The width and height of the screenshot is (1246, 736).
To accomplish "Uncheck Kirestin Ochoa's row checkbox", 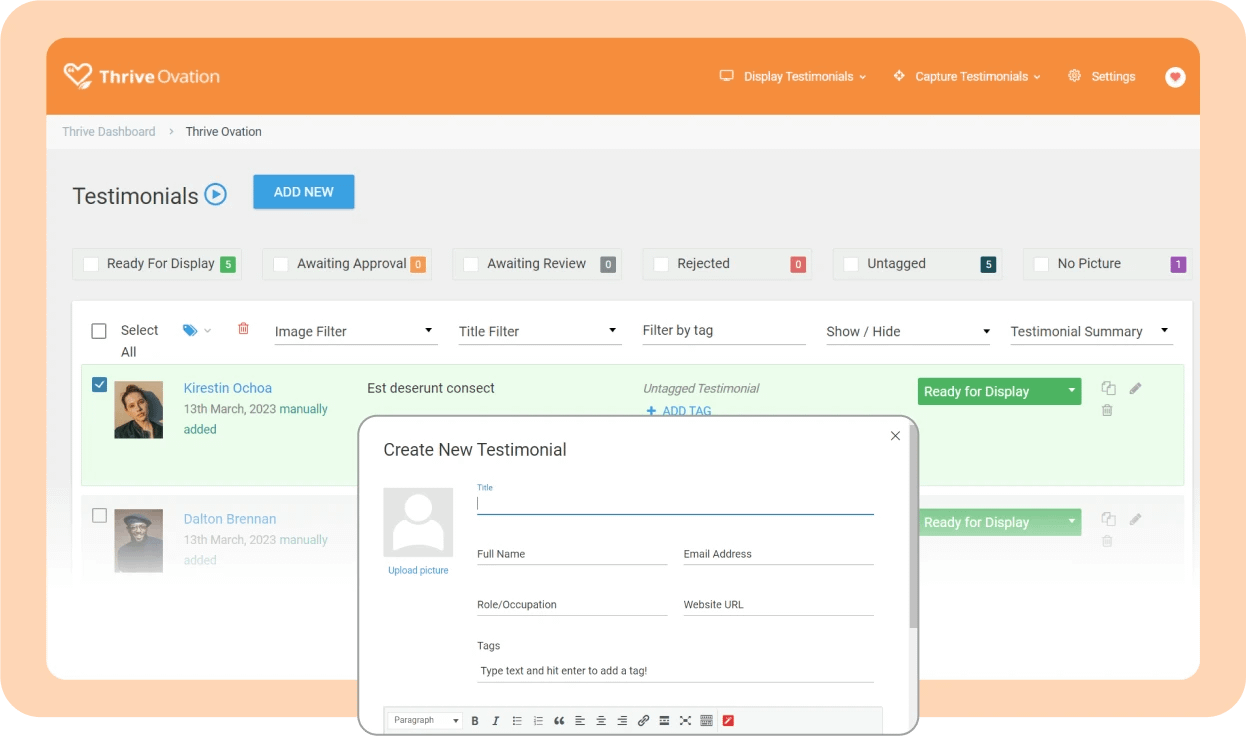I will tap(99, 383).
